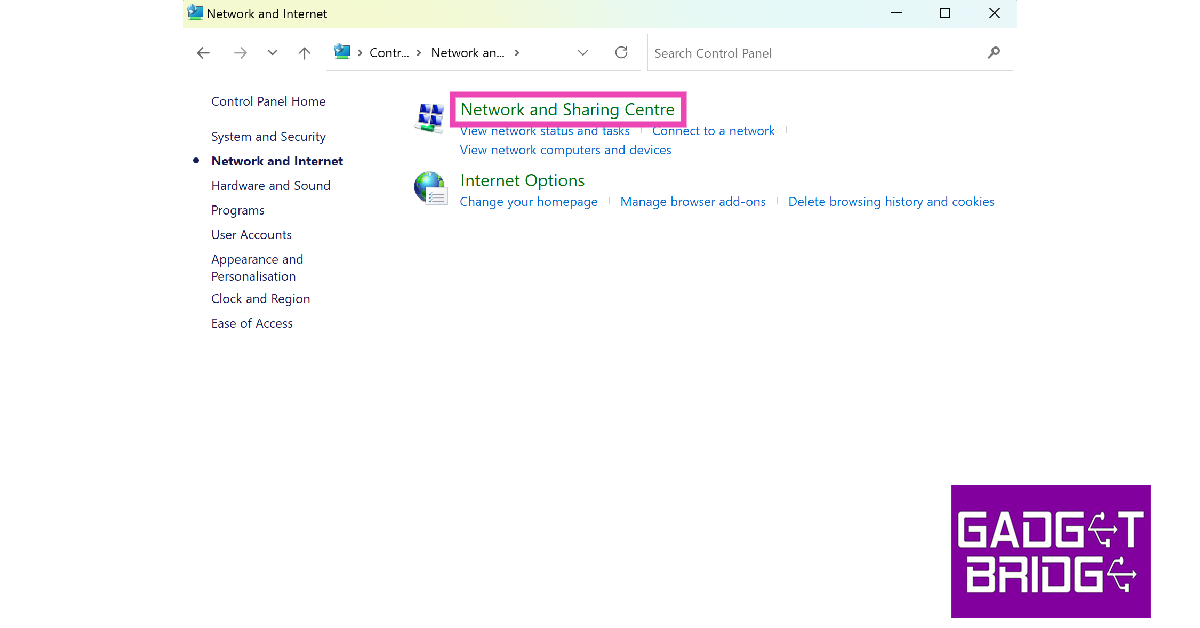Open Network and Sharing Centre
The width and height of the screenshot is (1200, 628).
tap(567, 109)
